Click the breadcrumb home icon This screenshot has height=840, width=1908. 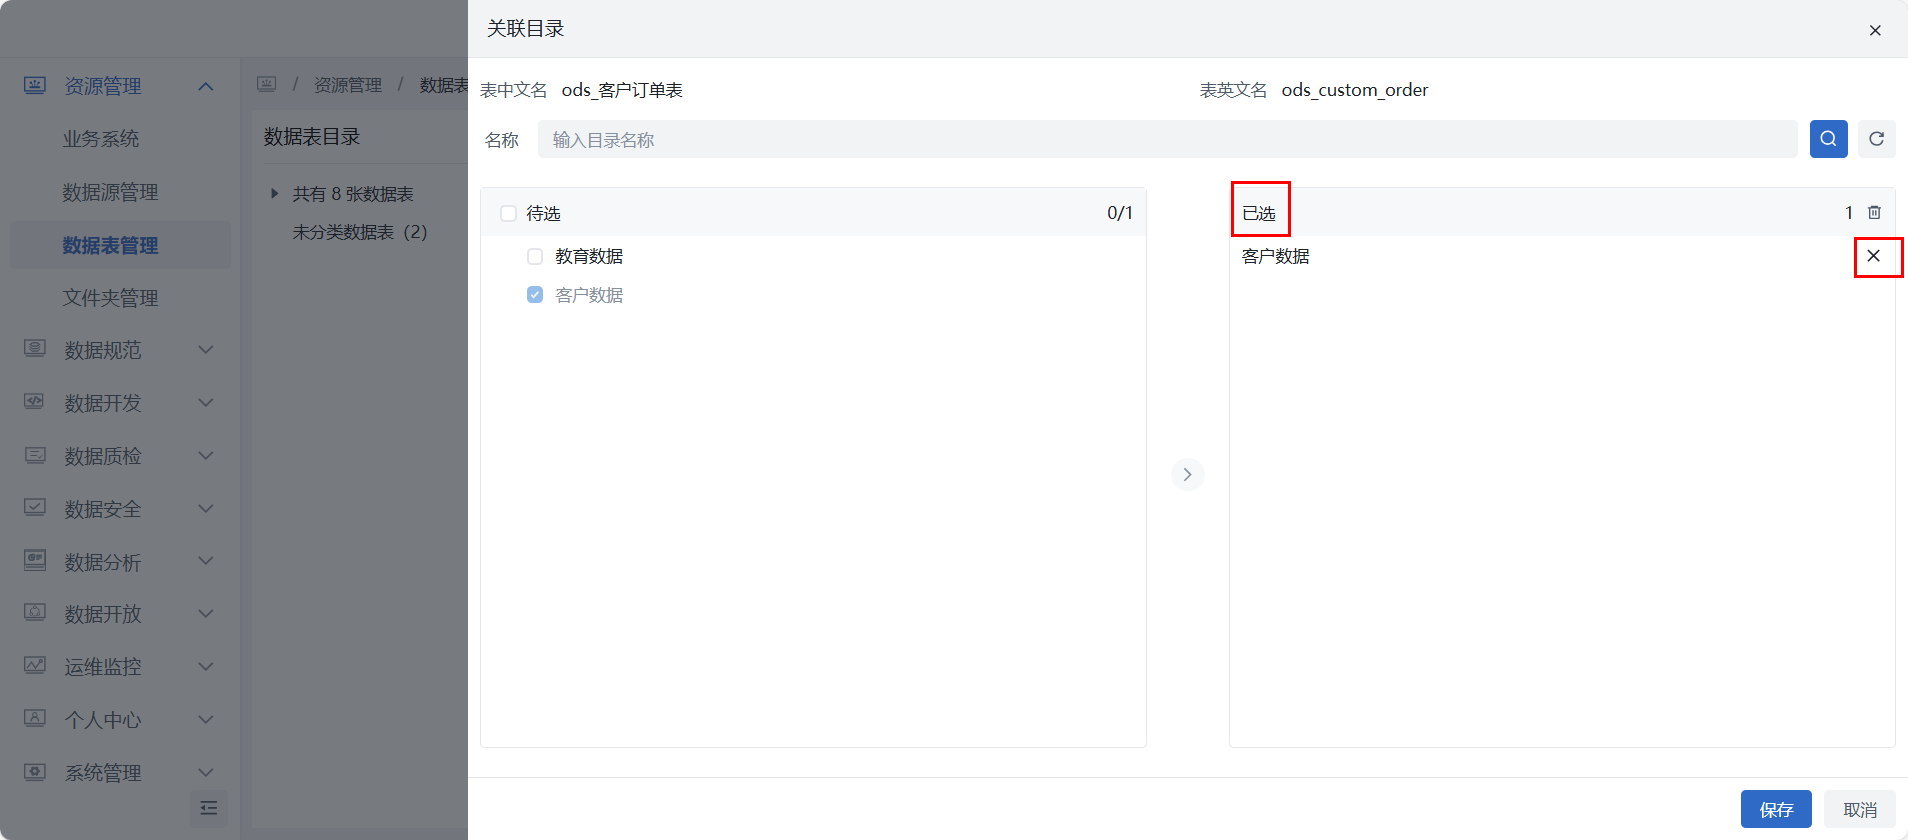pyautogui.click(x=267, y=85)
